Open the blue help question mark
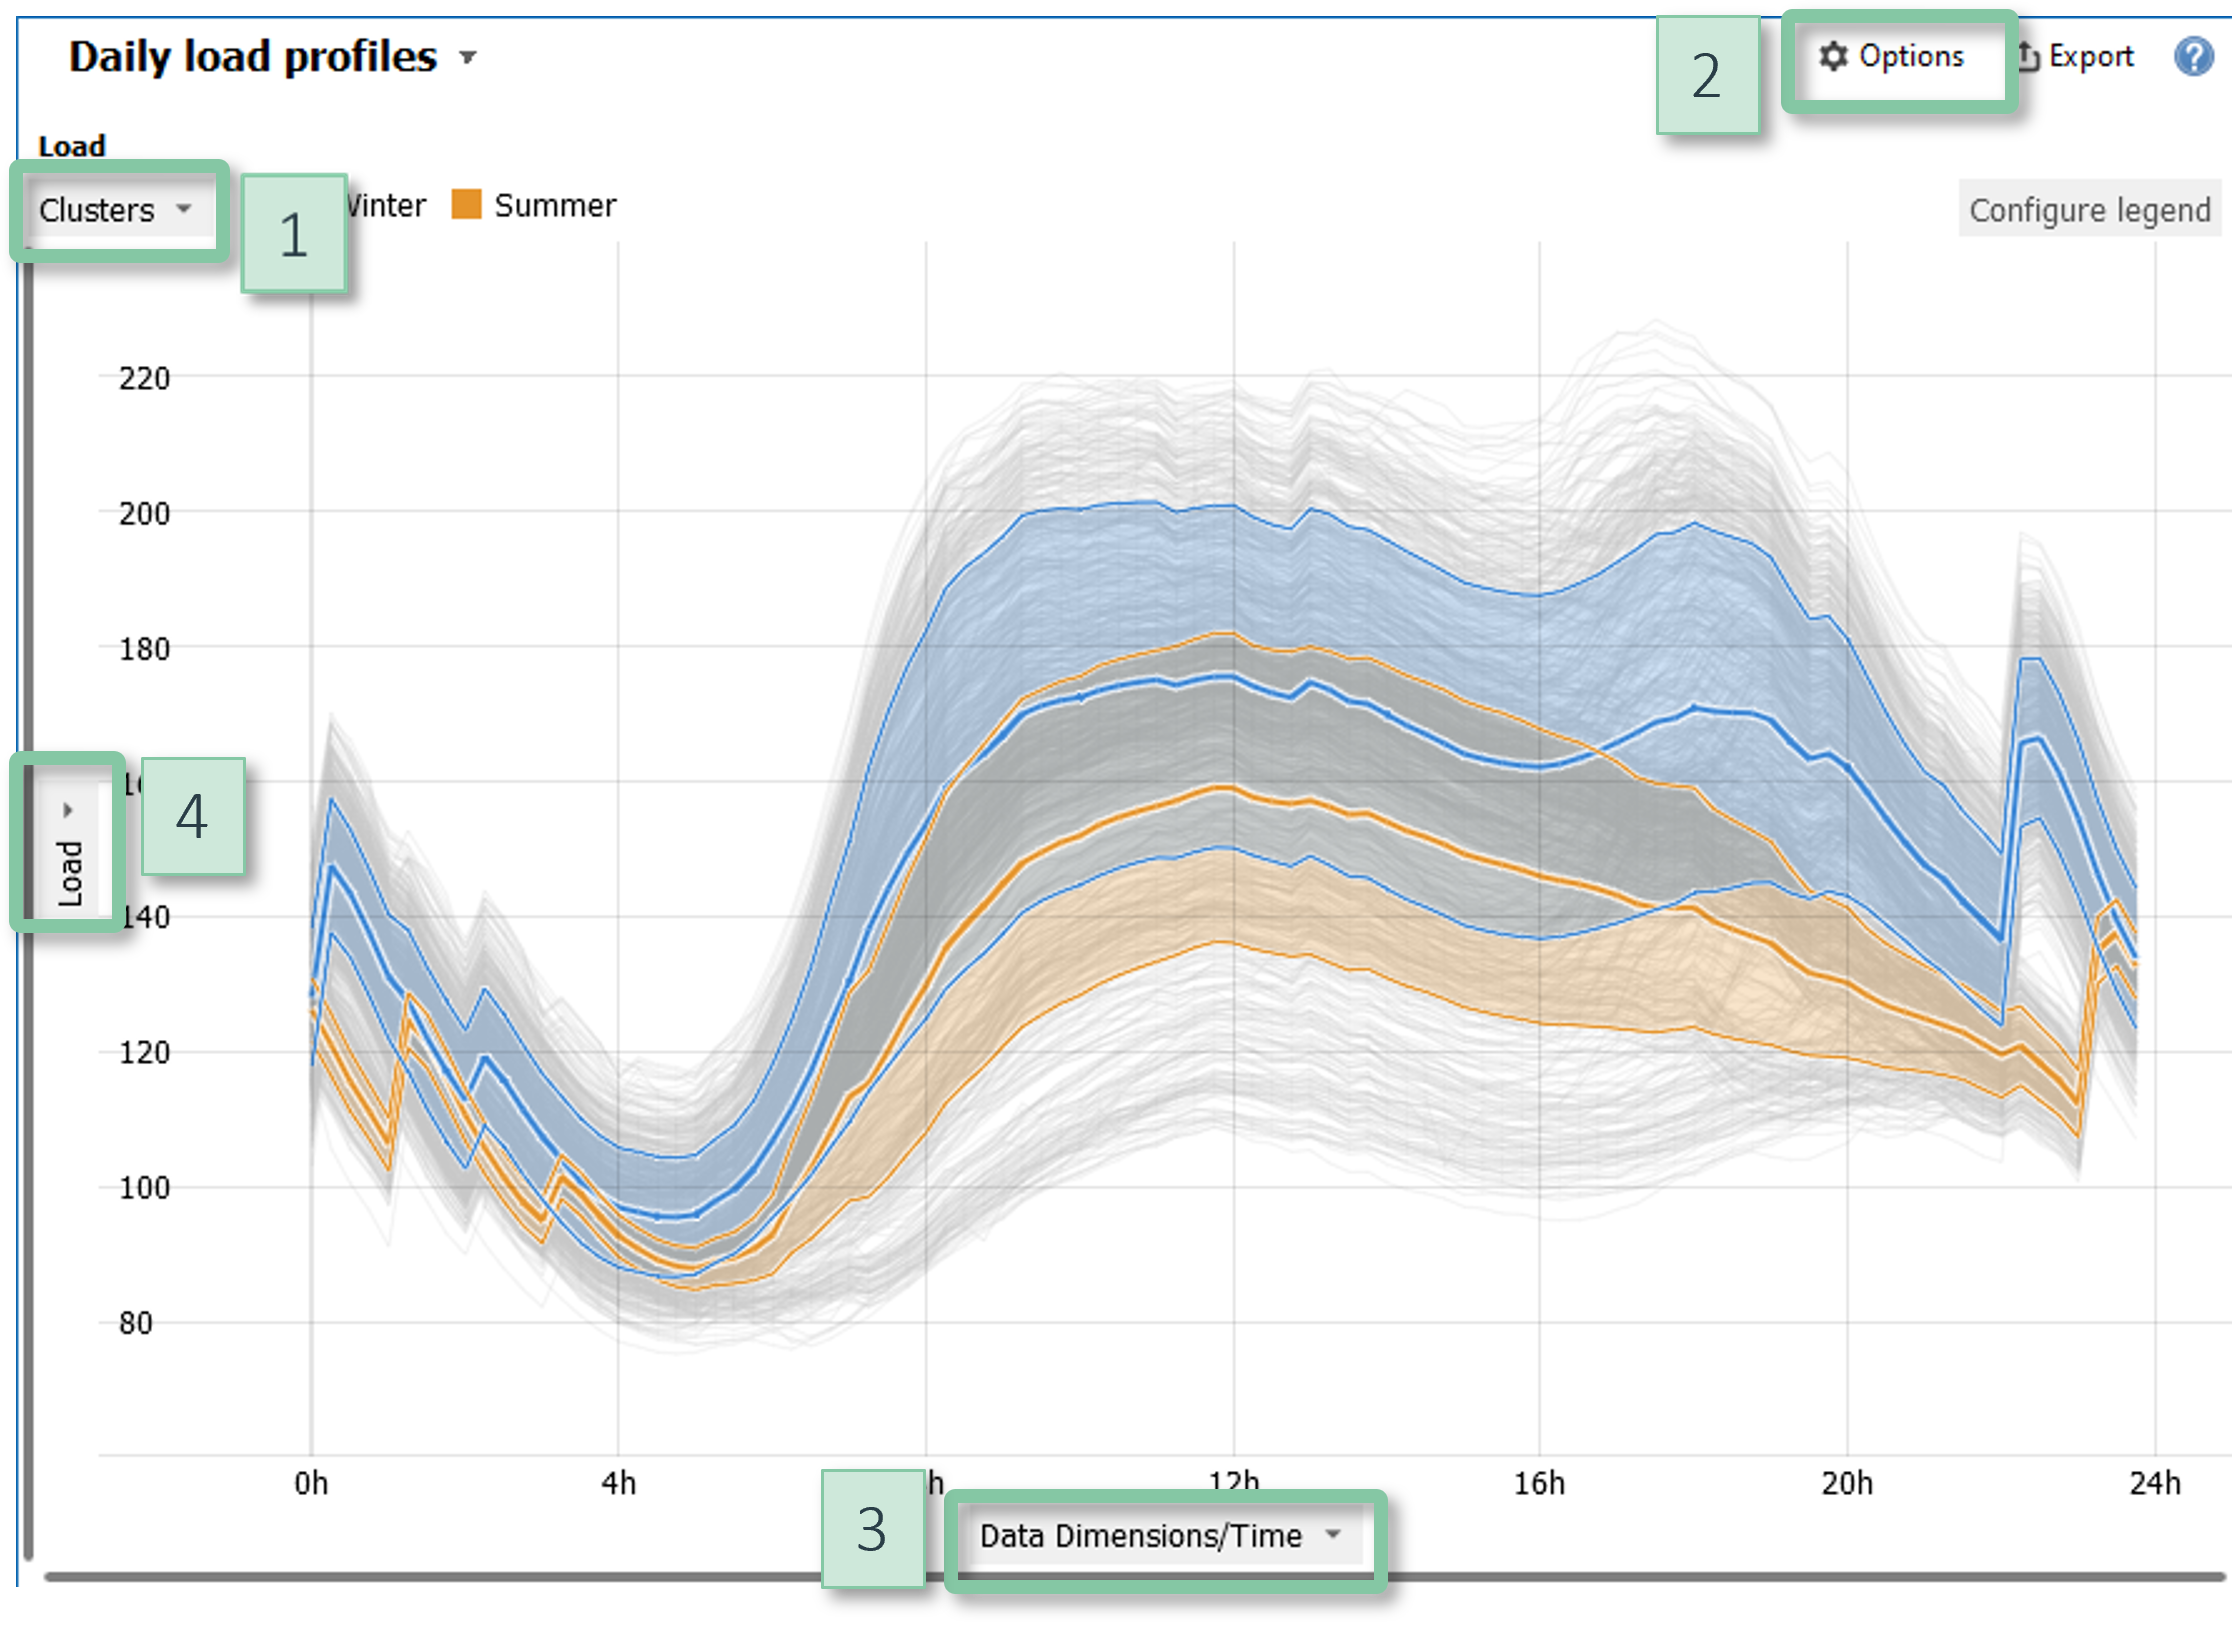 [2193, 57]
